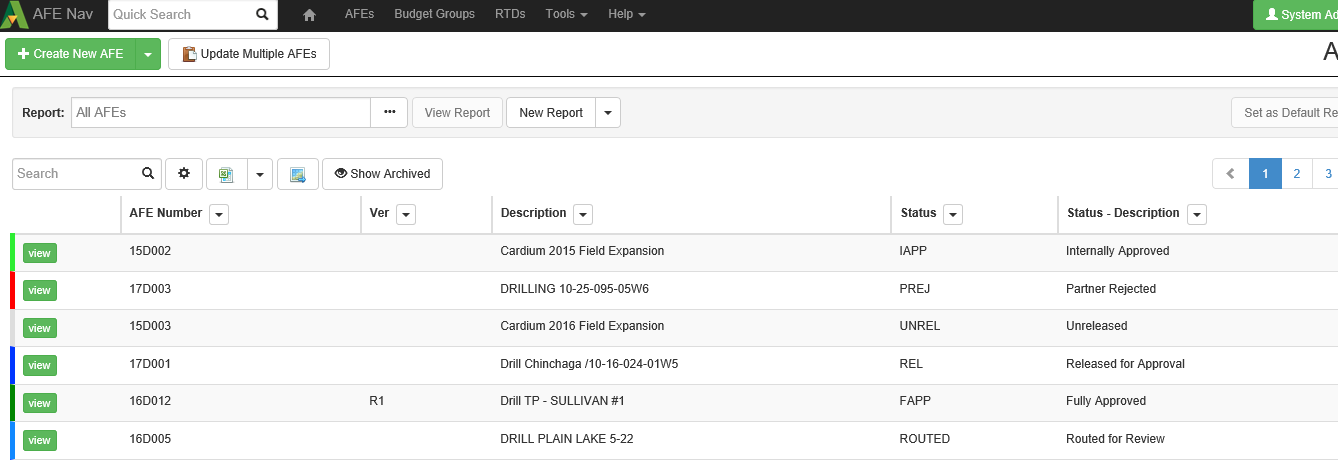Click Update Multiple AFEs button

(249, 54)
